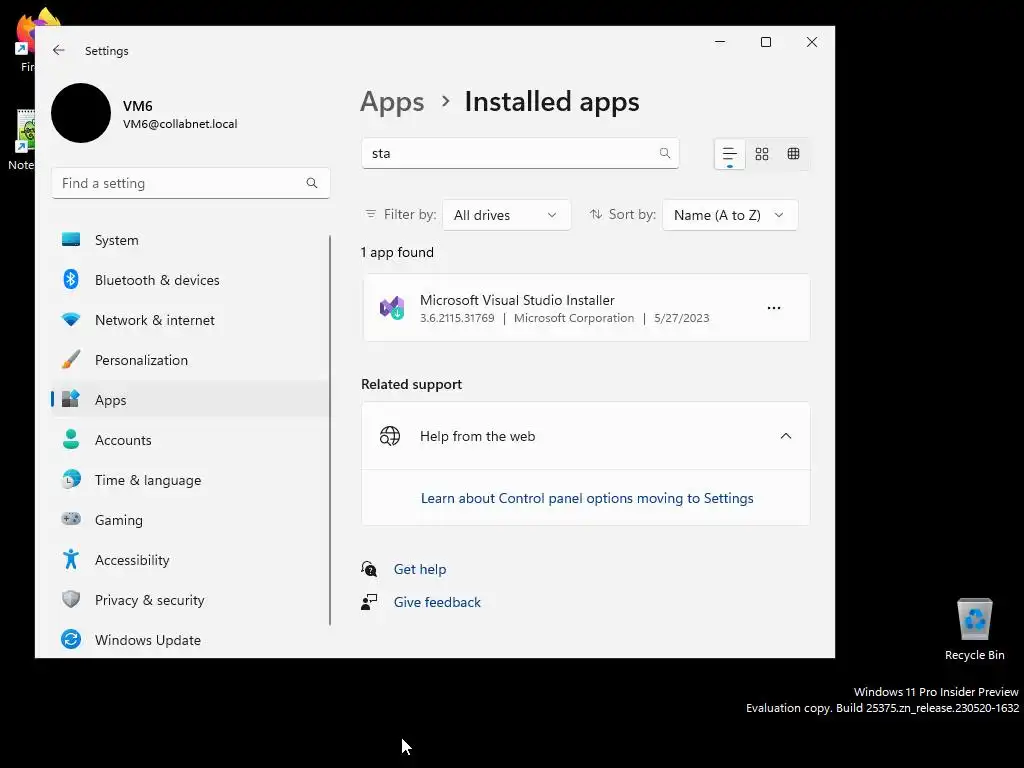Viewport: 1024px width, 768px height.
Task: Click the Windows Update sync icon
Action: pos(71,639)
